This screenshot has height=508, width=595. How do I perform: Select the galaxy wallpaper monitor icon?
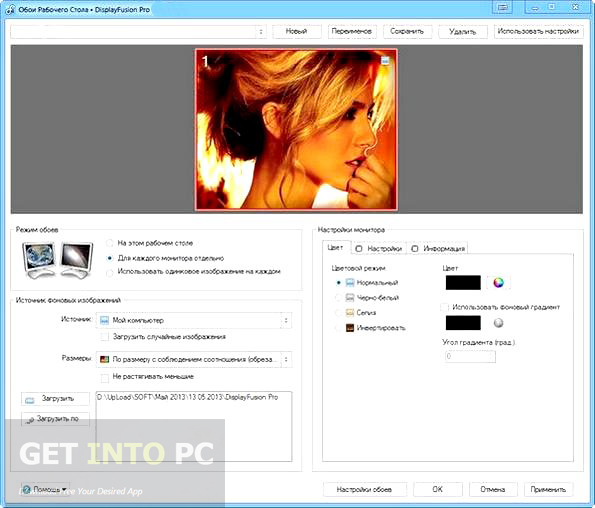click(76, 259)
